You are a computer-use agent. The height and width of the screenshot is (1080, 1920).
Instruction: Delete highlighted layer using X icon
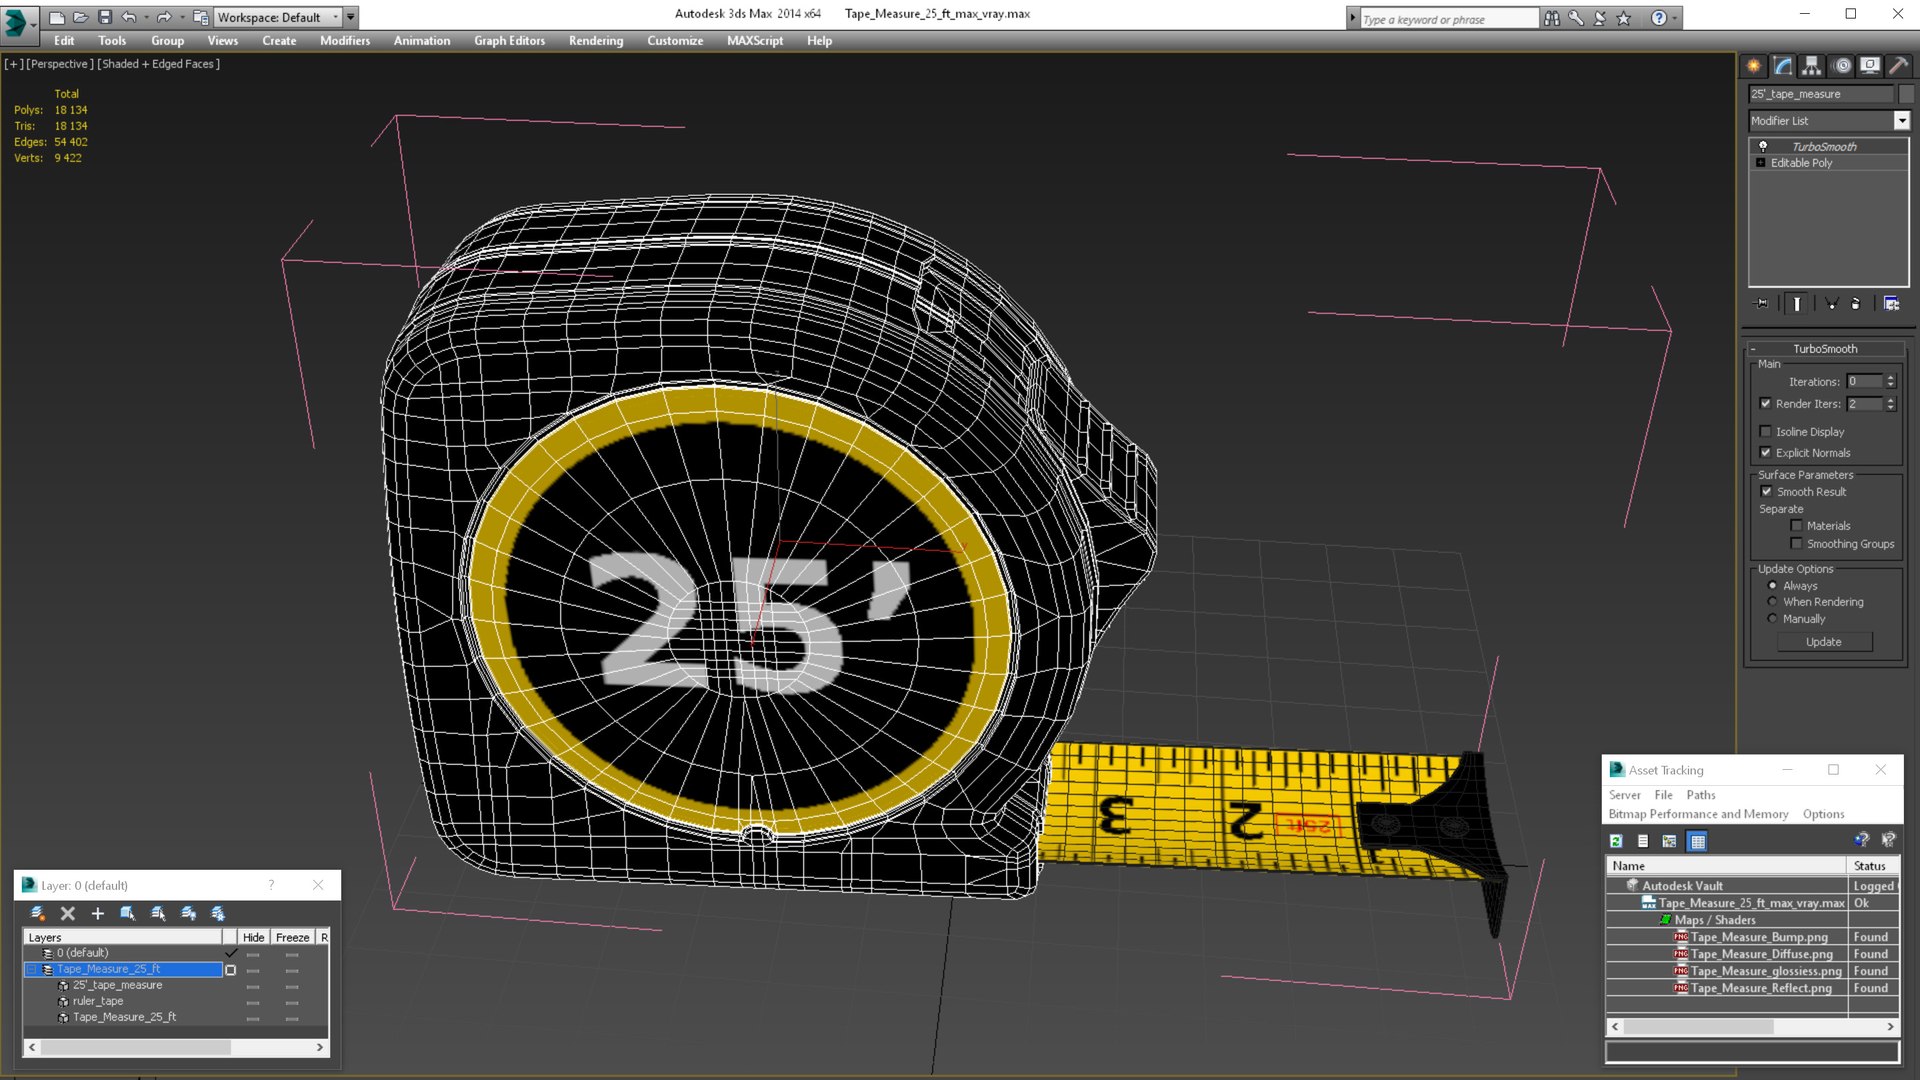click(x=68, y=913)
